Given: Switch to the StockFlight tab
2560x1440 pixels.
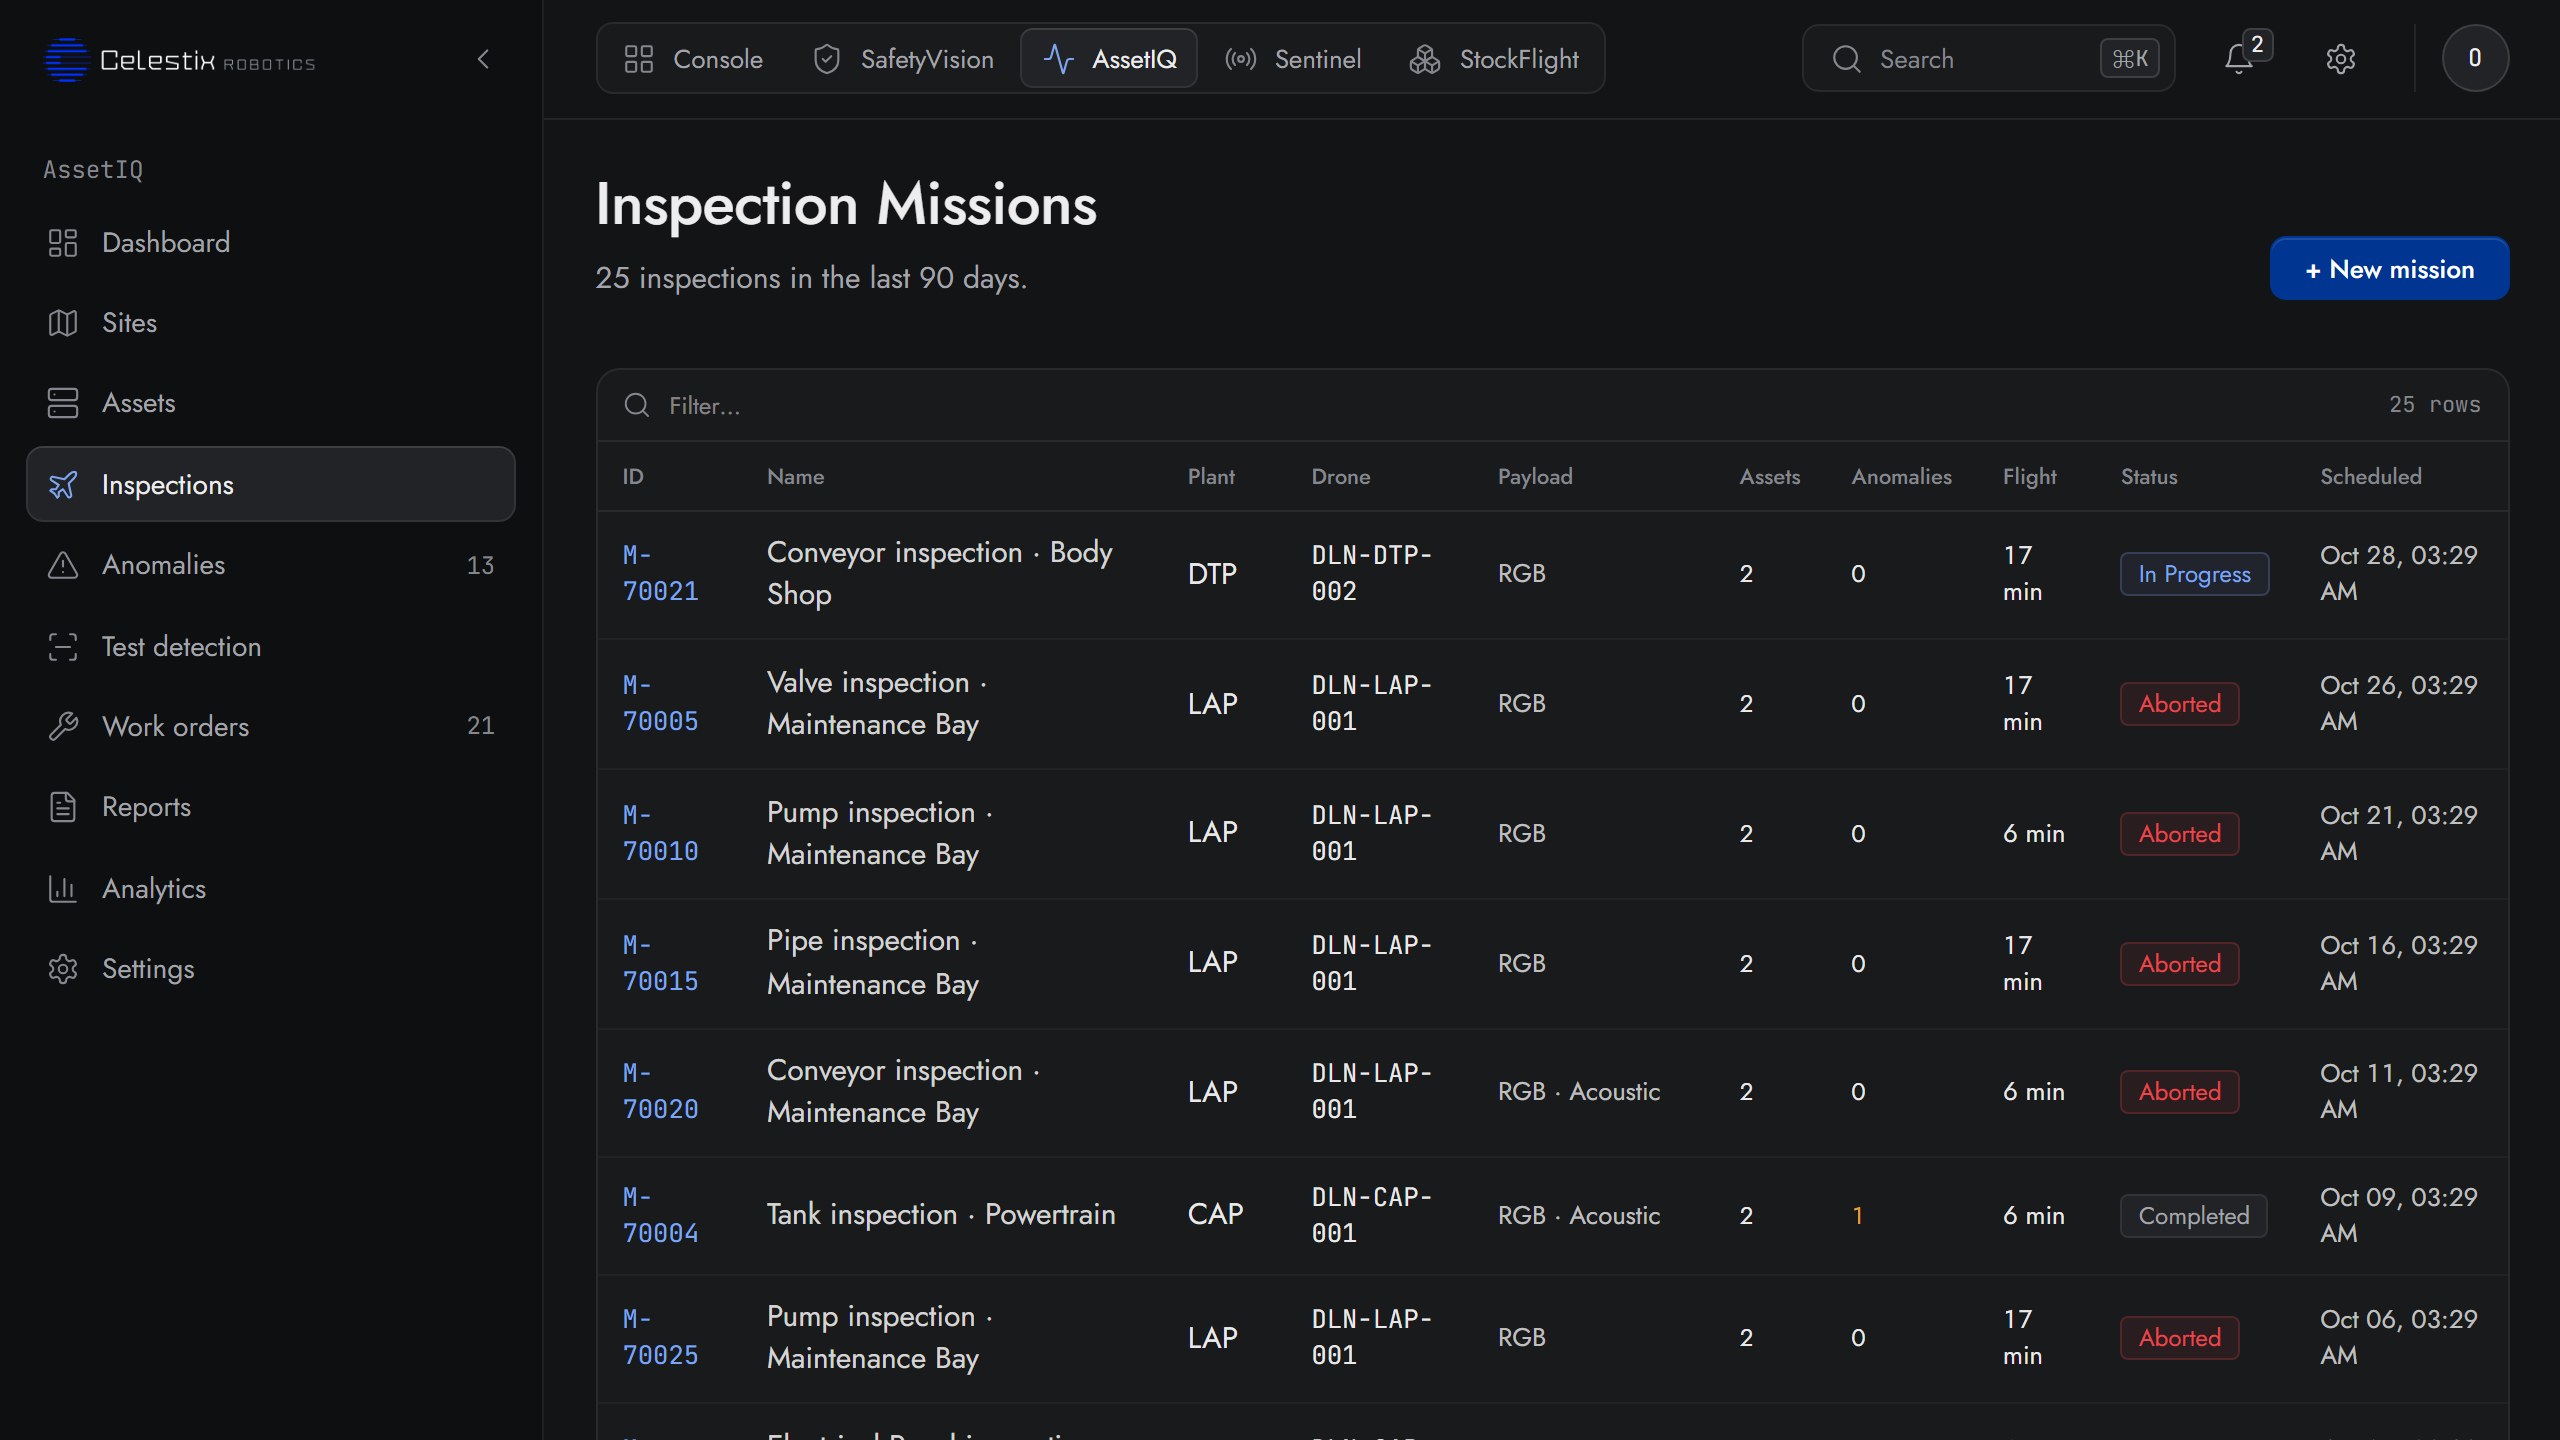Looking at the screenshot, I should pos(1494,59).
